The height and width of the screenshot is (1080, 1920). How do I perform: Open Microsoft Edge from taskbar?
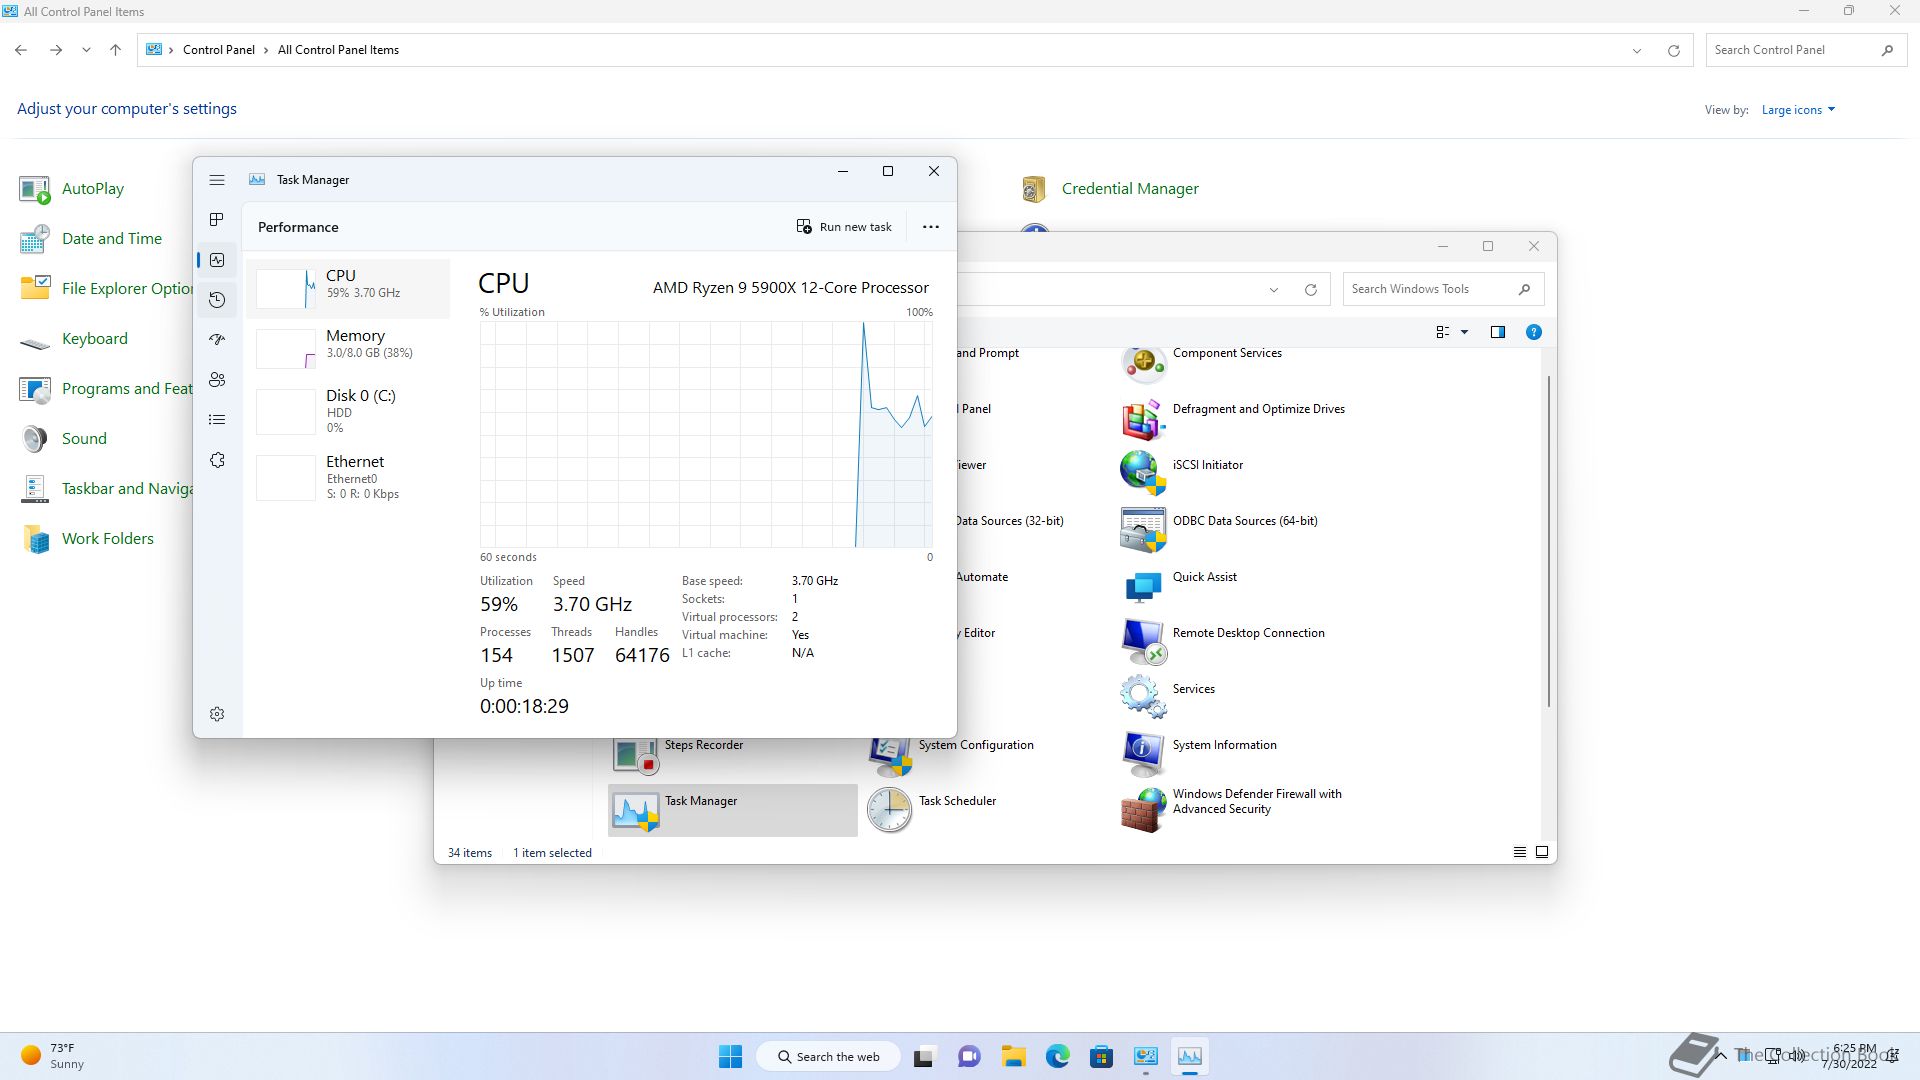(x=1057, y=1057)
